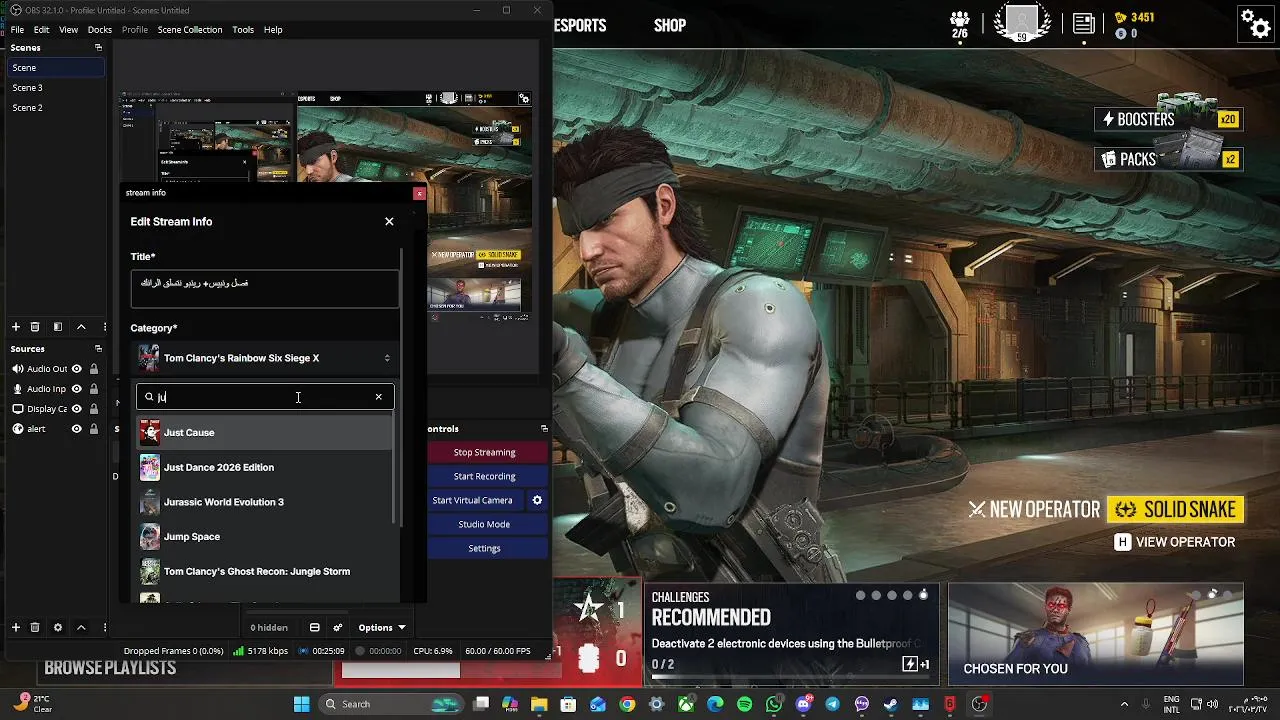Viewport: 1280px width, 720px height.
Task: Open the squad paw icon showing 2/6
Action: click(x=960, y=24)
